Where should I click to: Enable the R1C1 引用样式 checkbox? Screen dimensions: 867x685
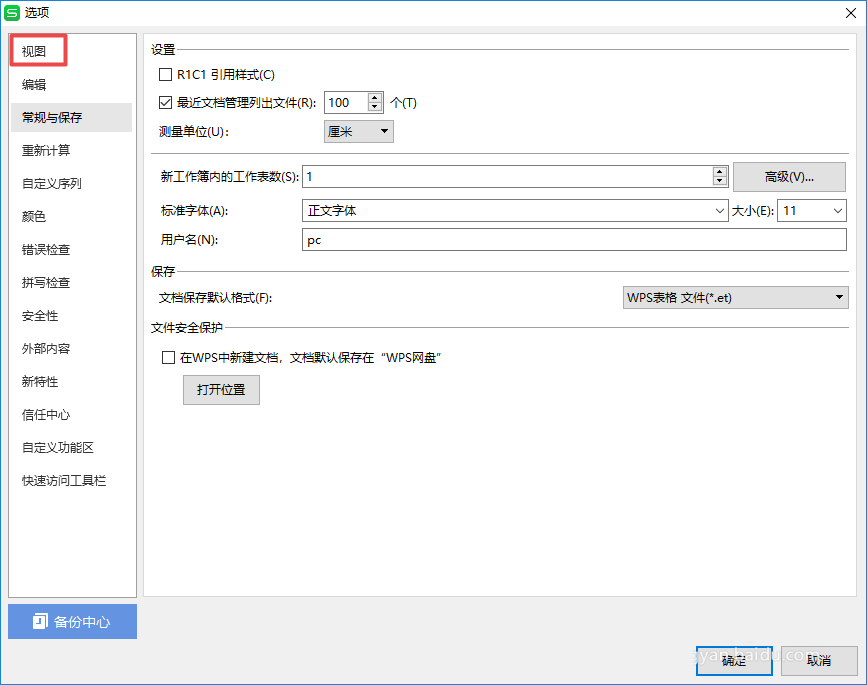pos(168,74)
